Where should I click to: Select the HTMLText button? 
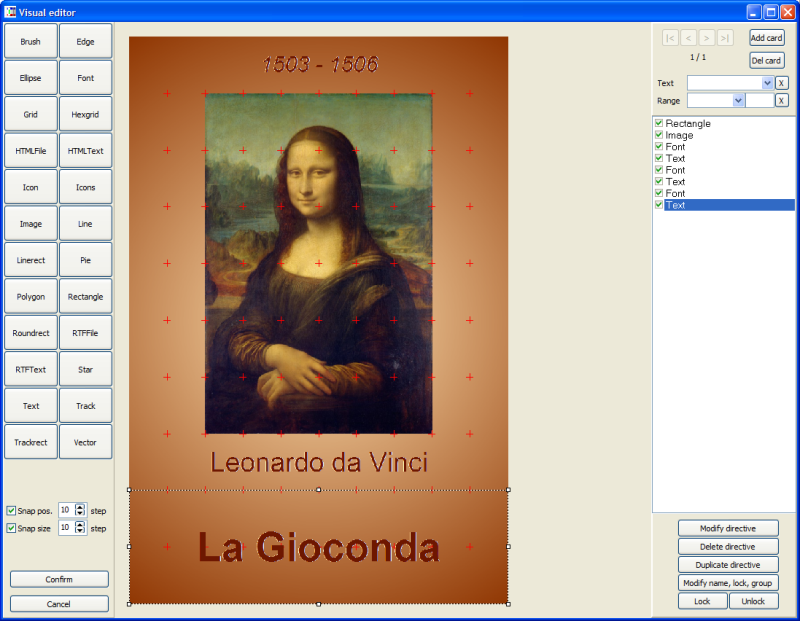click(x=85, y=151)
